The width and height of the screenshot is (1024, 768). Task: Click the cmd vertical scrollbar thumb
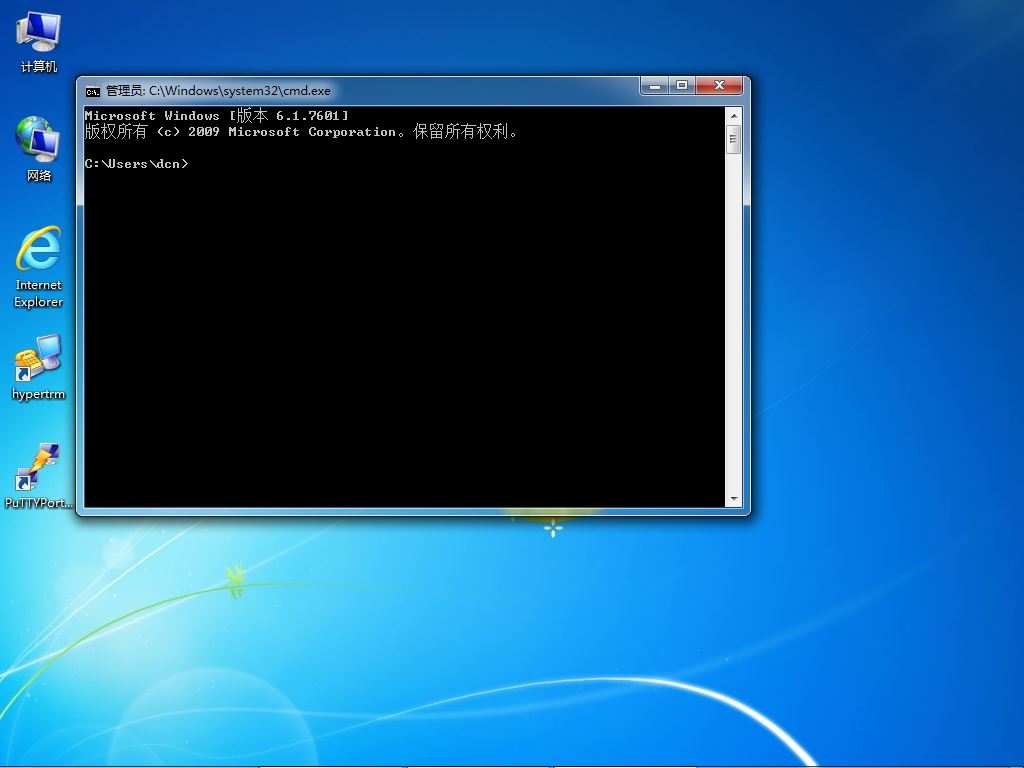click(x=733, y=139)
